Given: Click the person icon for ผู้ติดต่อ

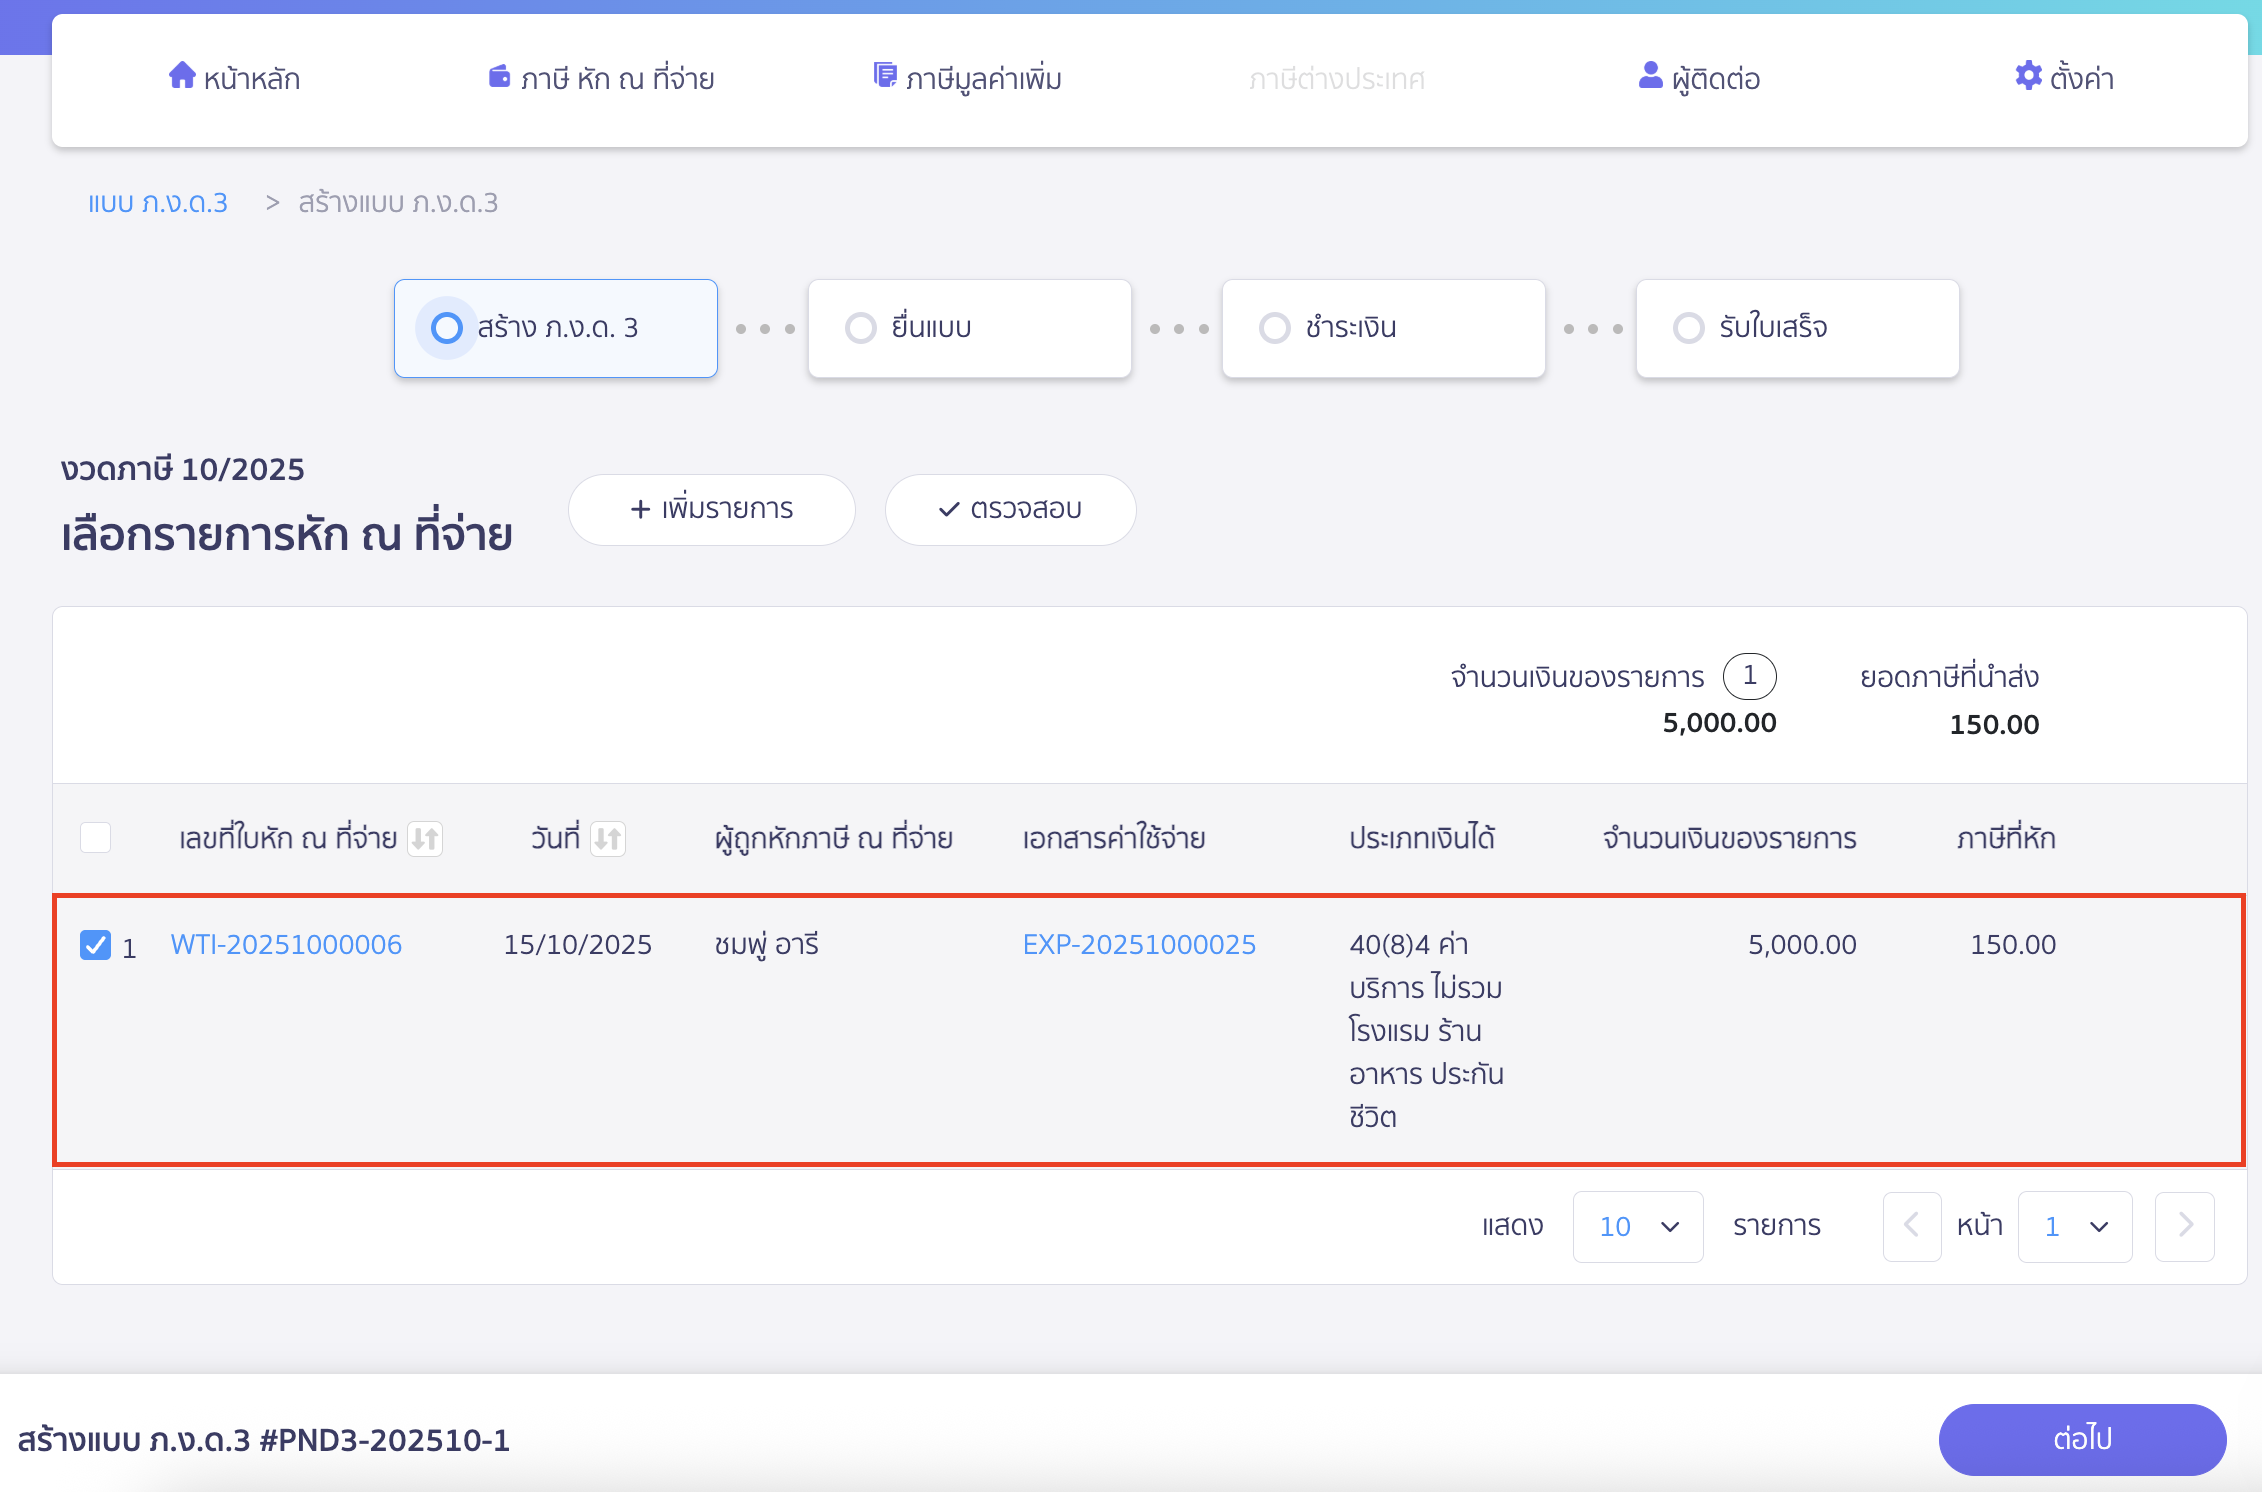Looking at the screenshot, I should pyautogui.click(x=1650, y=76).
